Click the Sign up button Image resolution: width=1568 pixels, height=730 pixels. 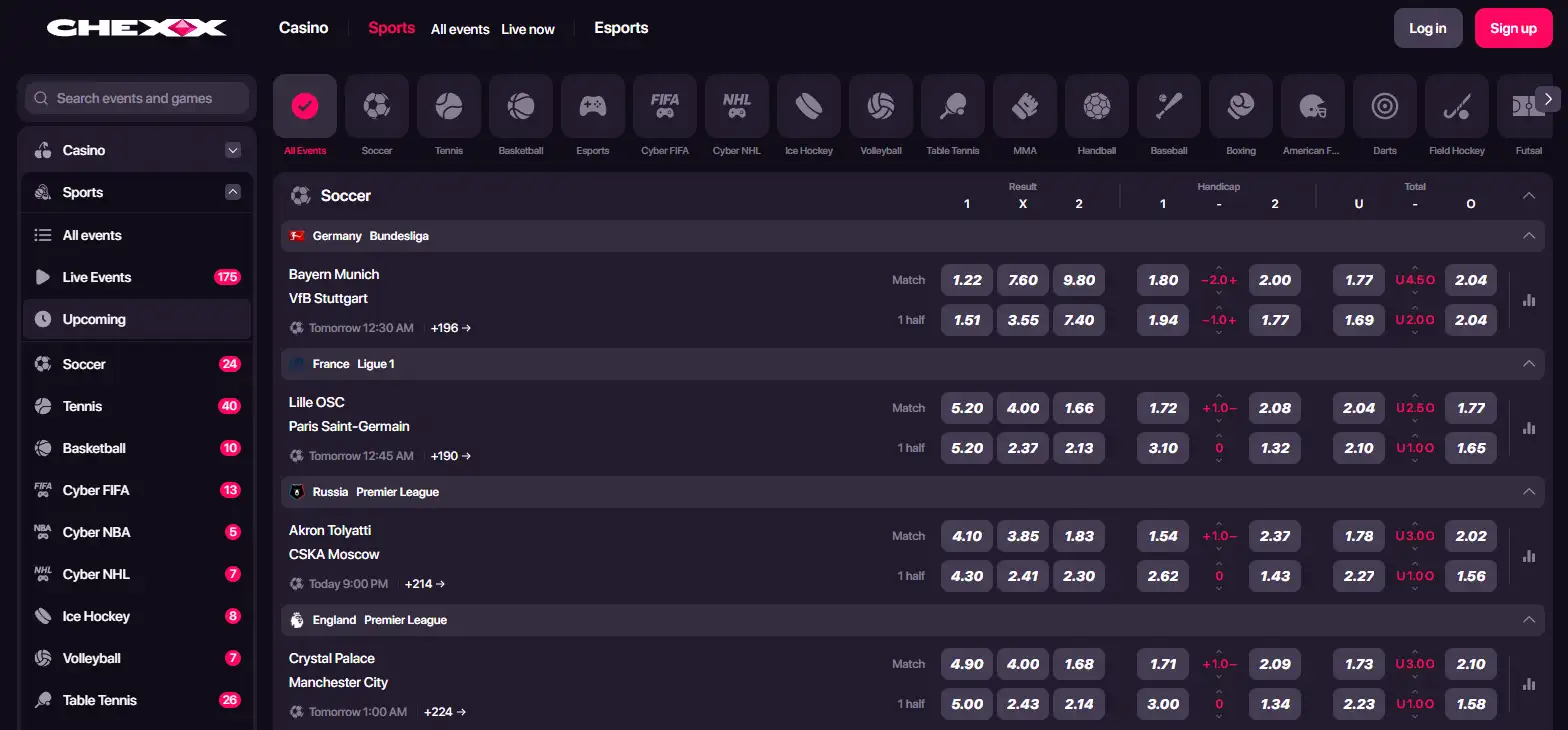[1513, 28]
